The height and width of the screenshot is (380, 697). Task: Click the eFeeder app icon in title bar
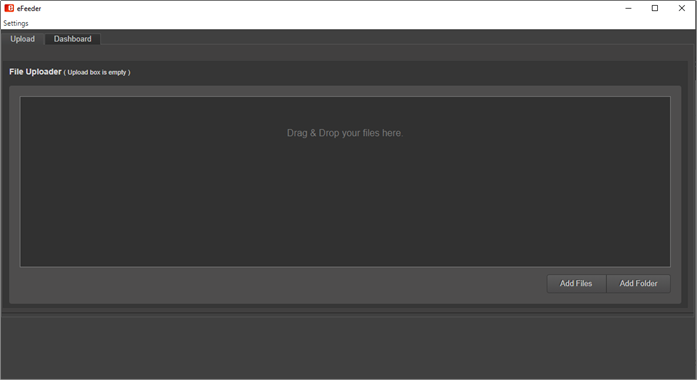(x=9, y=8)
